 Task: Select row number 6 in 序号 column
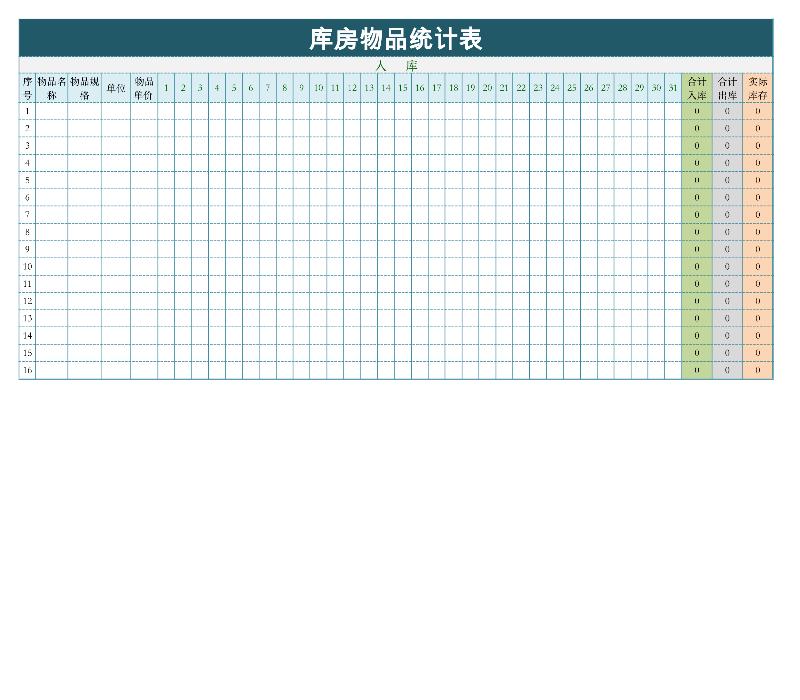click(28, 197)
